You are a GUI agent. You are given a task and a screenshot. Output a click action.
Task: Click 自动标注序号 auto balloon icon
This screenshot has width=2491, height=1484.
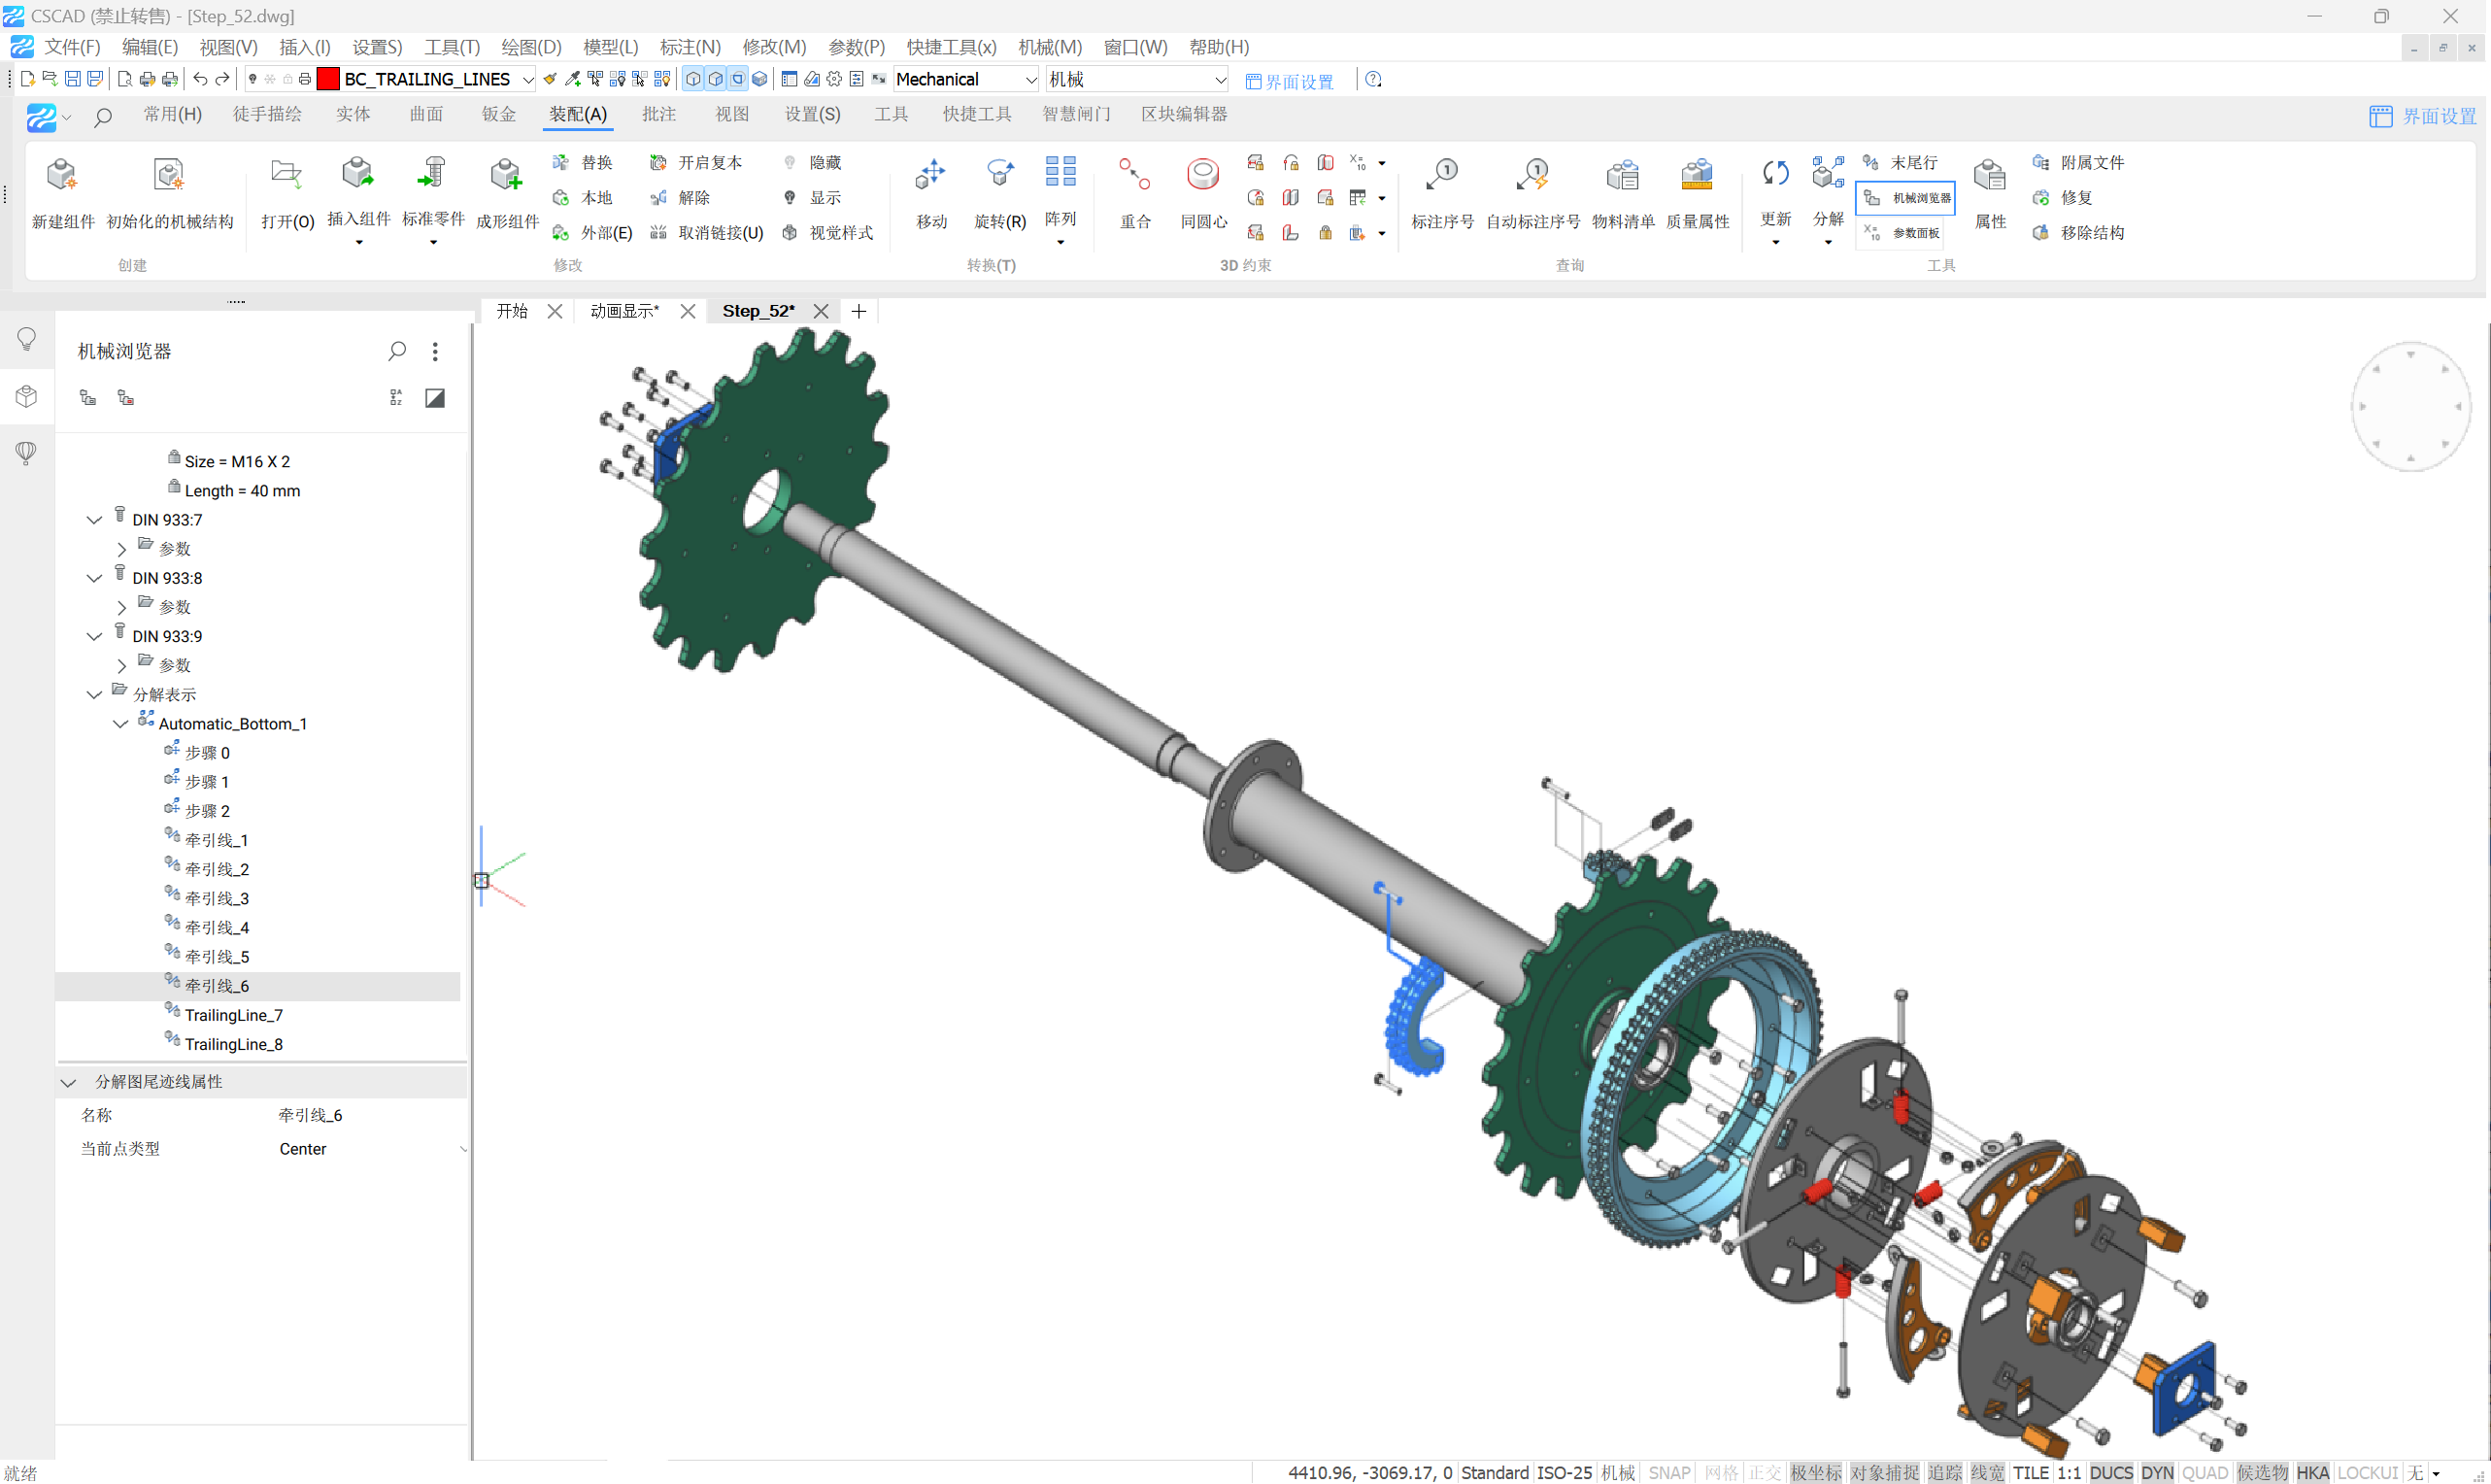pos(1532,175)
